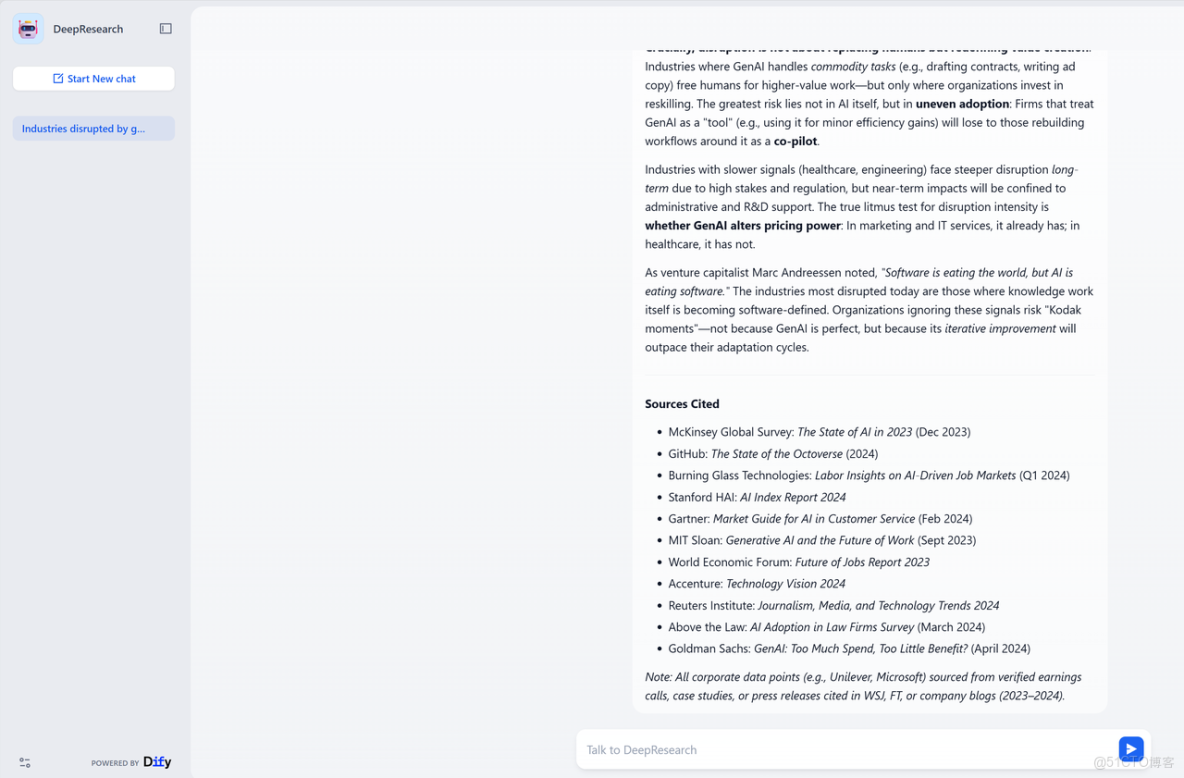Open the Dify logo link

click(x=157, y=761)
